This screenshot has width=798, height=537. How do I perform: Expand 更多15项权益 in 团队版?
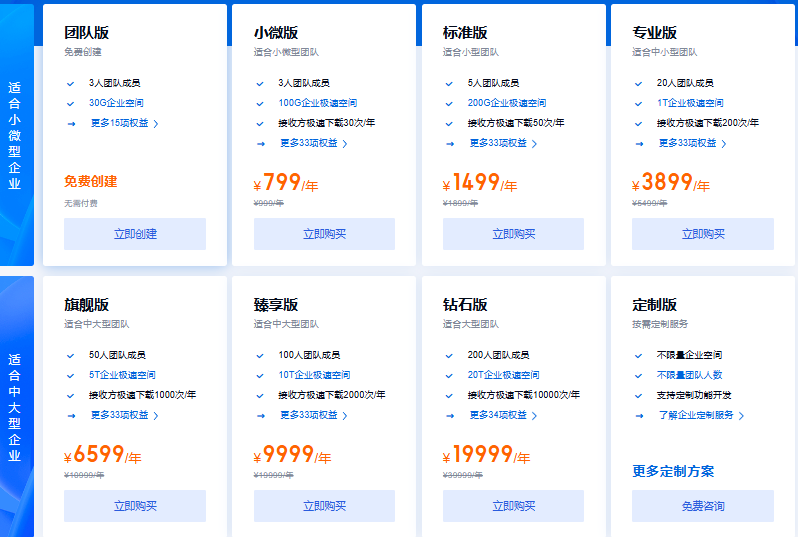[x=120, y=123]
